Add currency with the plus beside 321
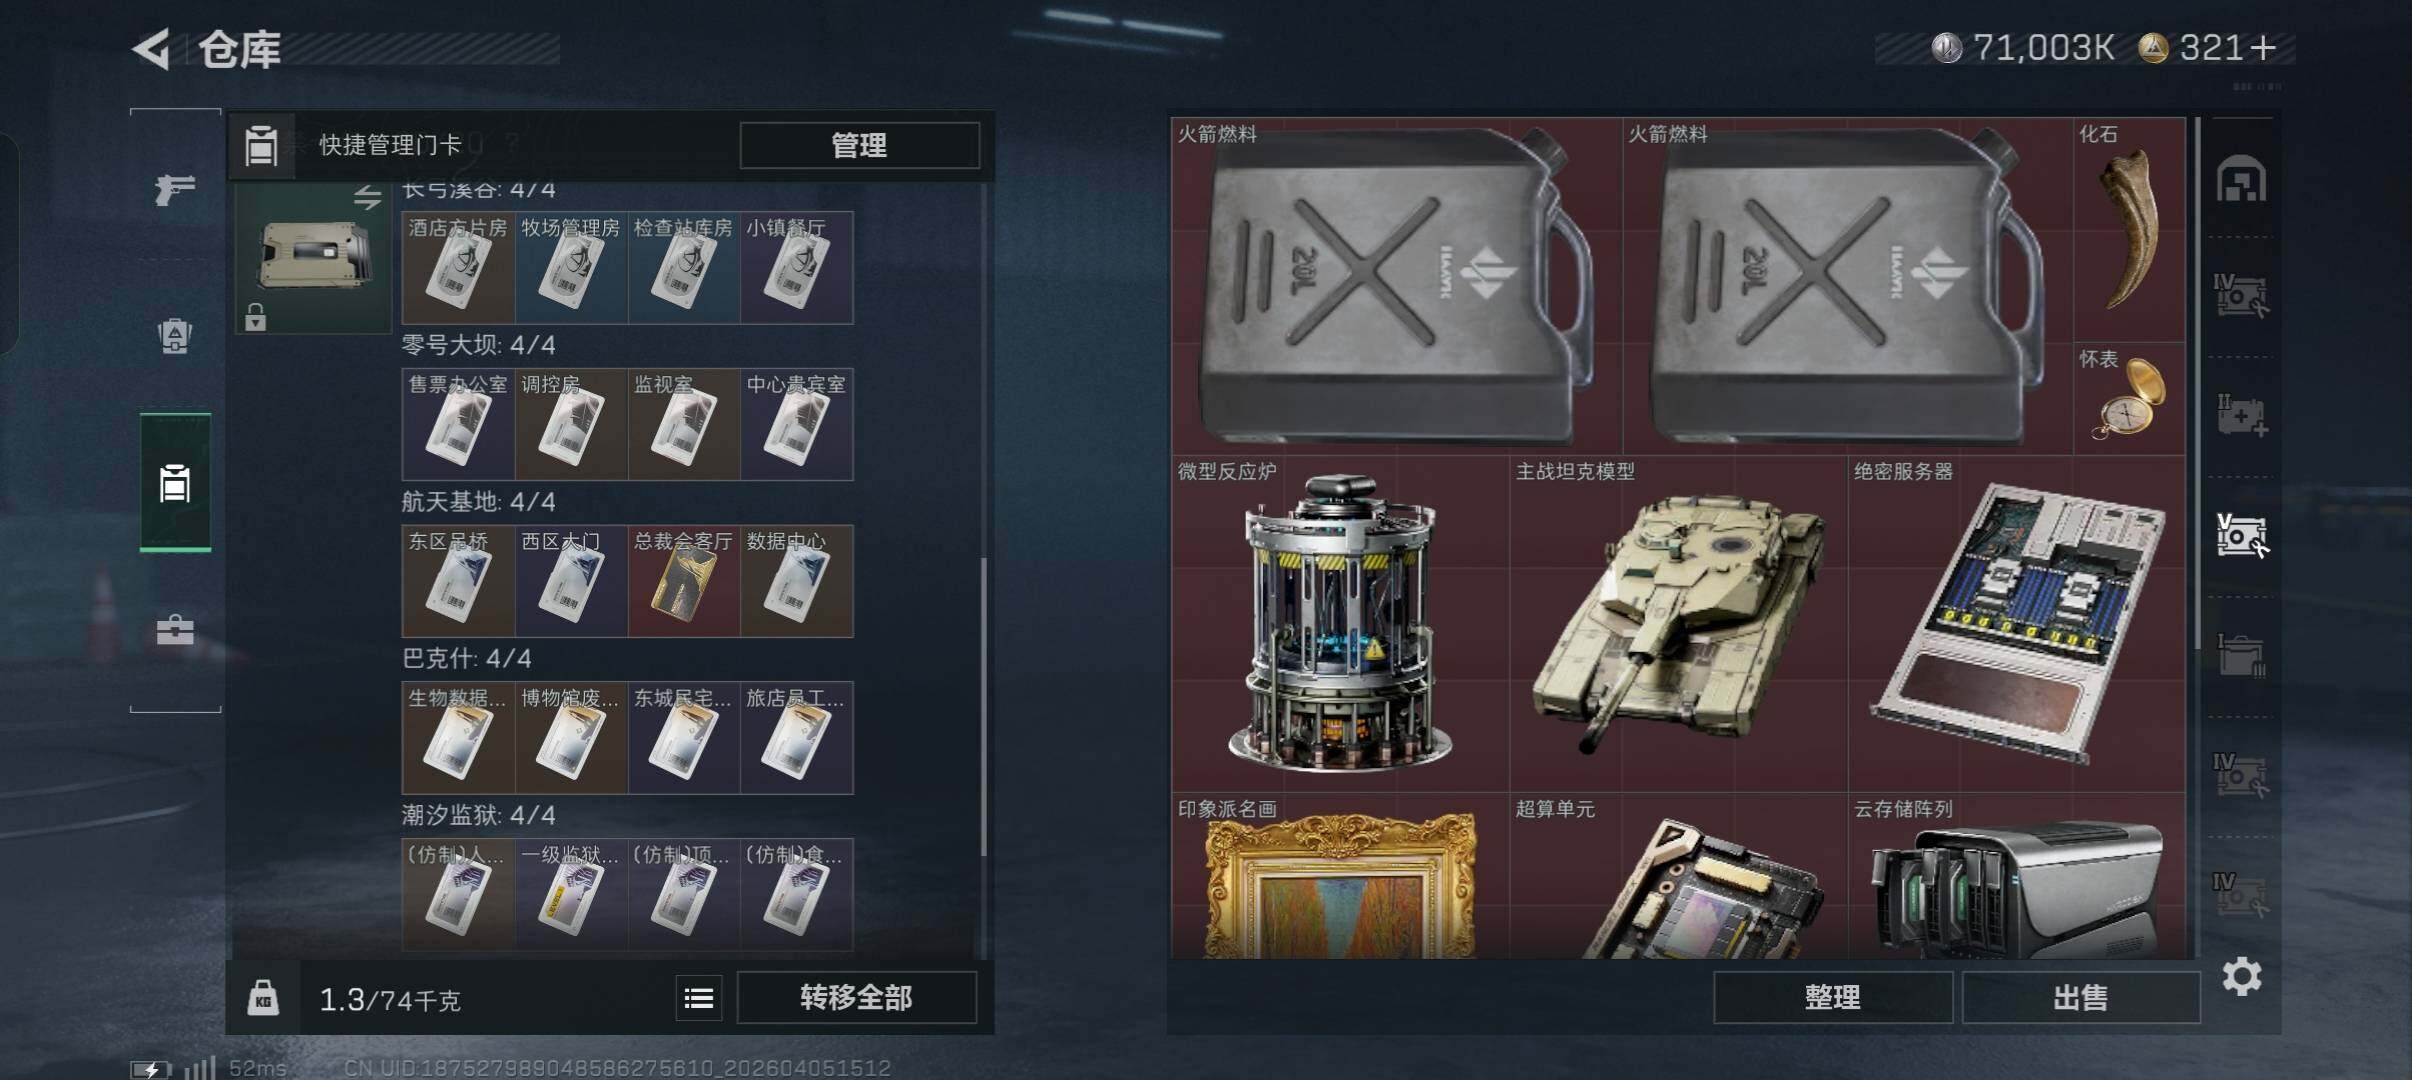Image resolution: width=2412 pixels, height=1080 pixels. 2263,48
